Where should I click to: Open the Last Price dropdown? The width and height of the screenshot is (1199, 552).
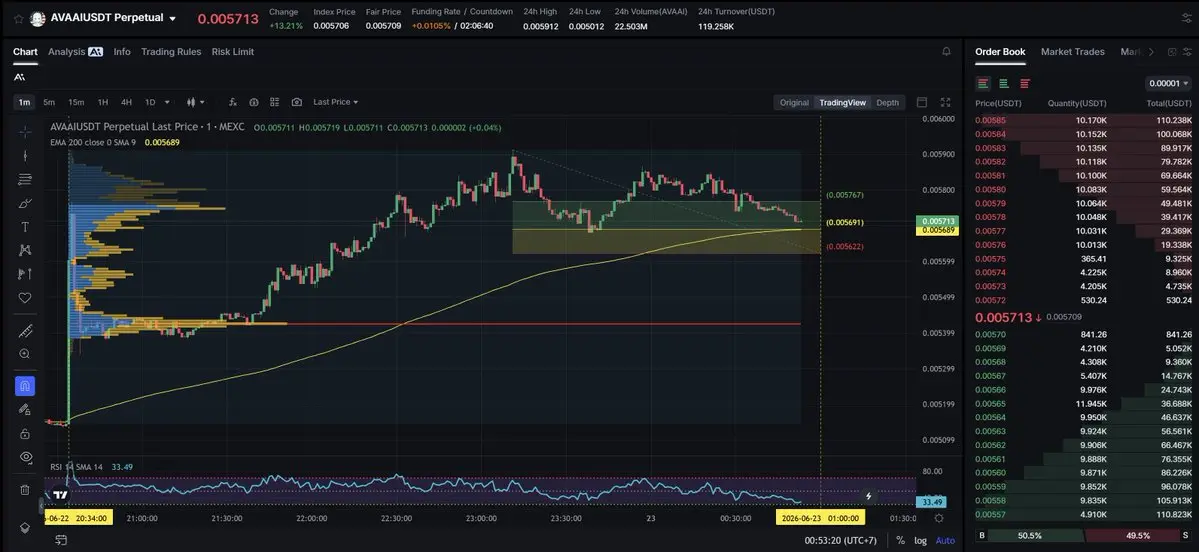(335, 102)
